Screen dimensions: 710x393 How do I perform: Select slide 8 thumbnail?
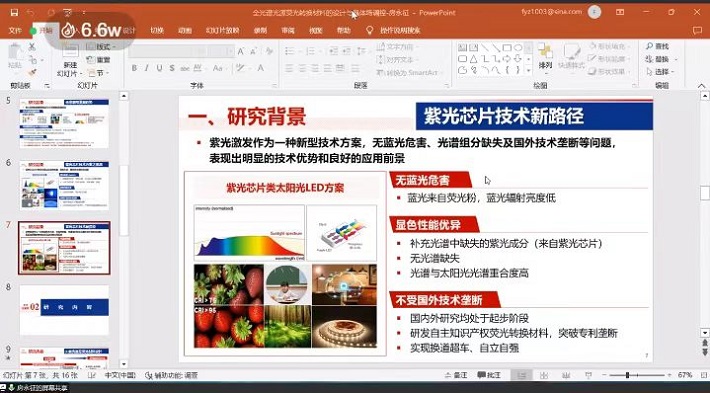click(x=64, y=310)
